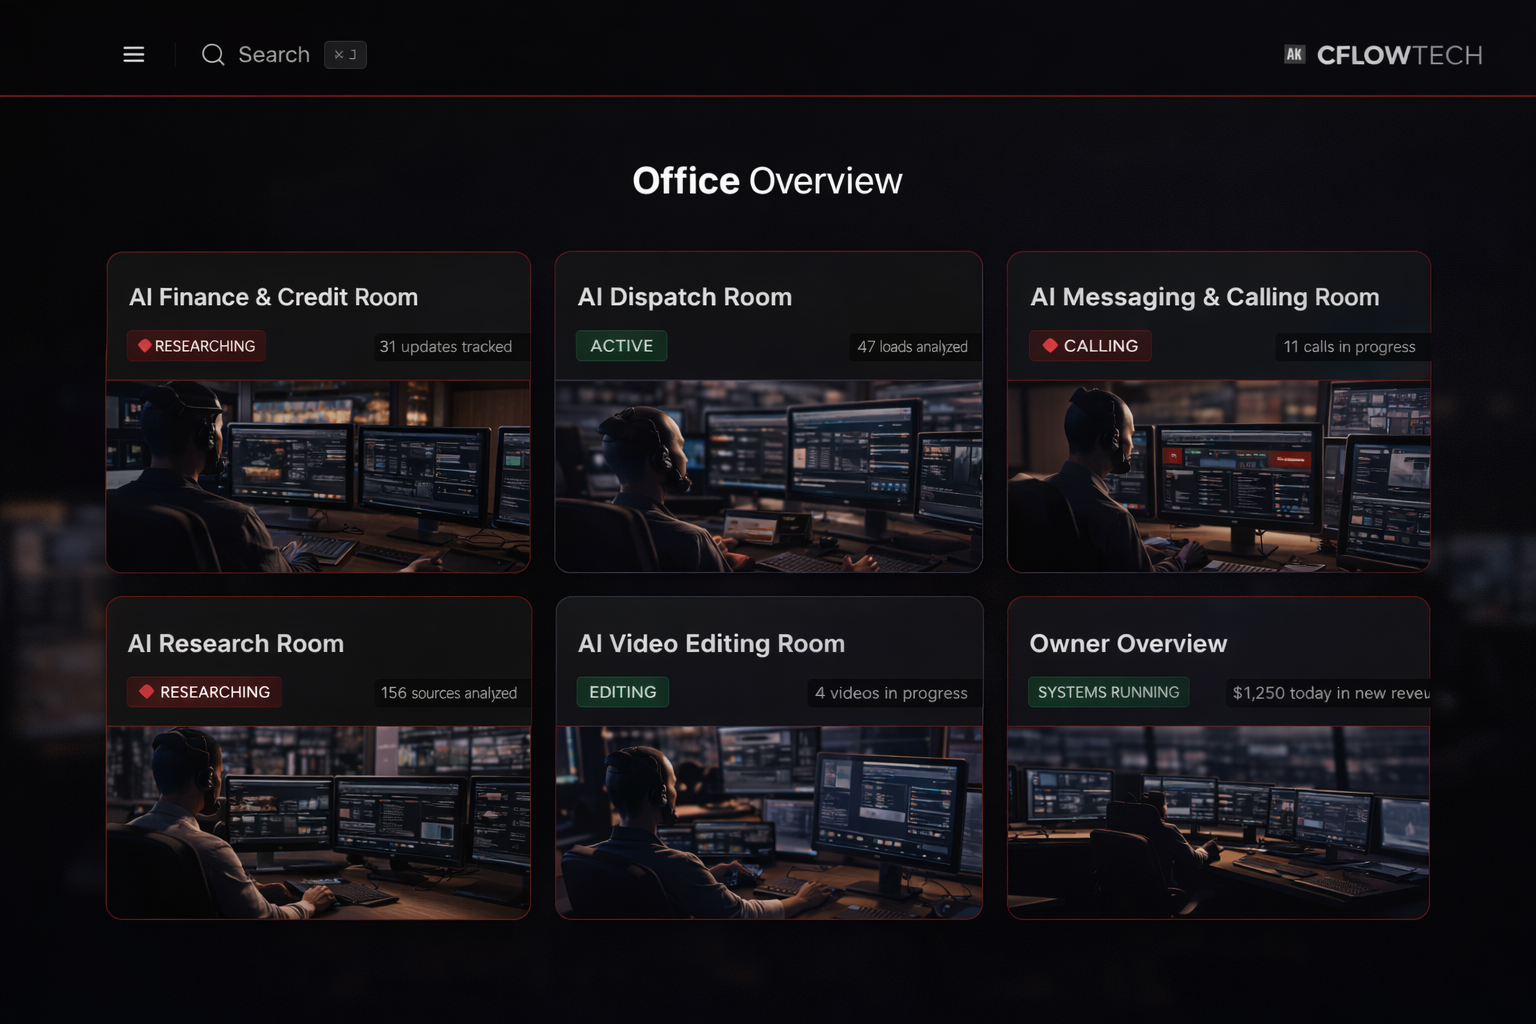Click the CFLOWTECH brand logo
1536x1024 pixels.
[x=1400, y=55]
